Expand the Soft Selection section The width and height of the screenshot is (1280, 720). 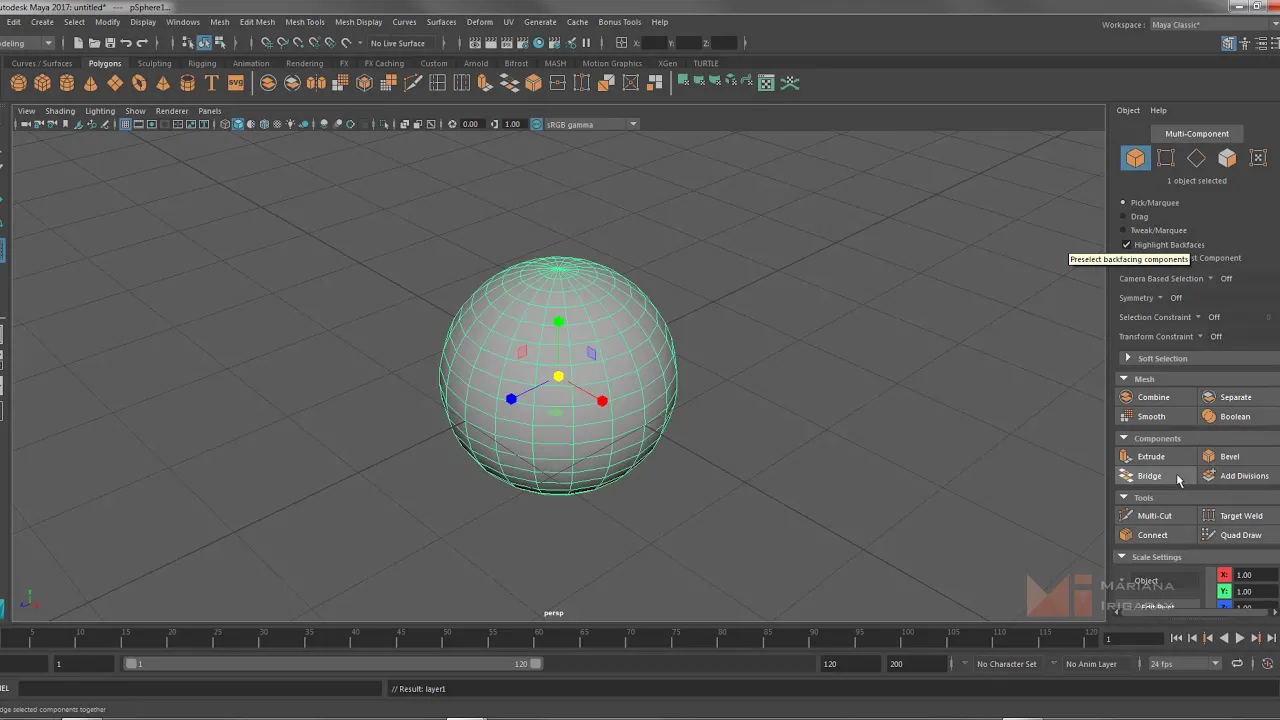pos(1128,358)
